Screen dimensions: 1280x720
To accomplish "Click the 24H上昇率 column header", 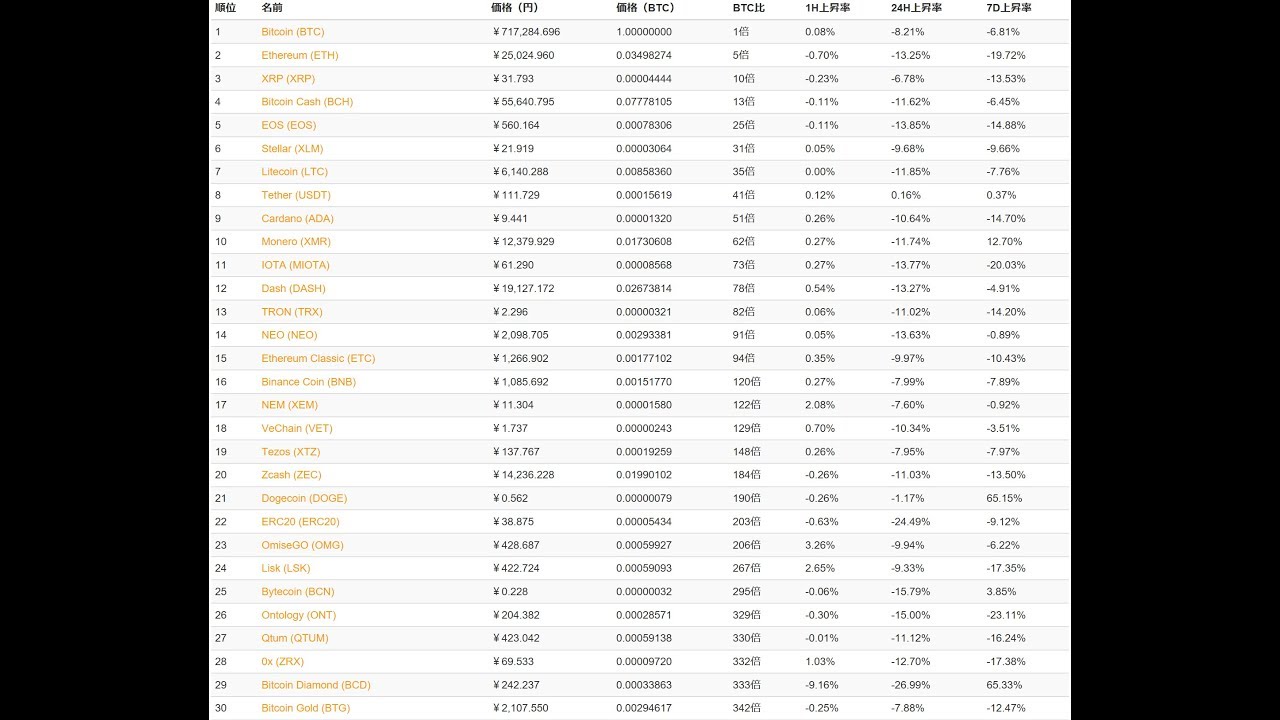I will coord(916,8).
